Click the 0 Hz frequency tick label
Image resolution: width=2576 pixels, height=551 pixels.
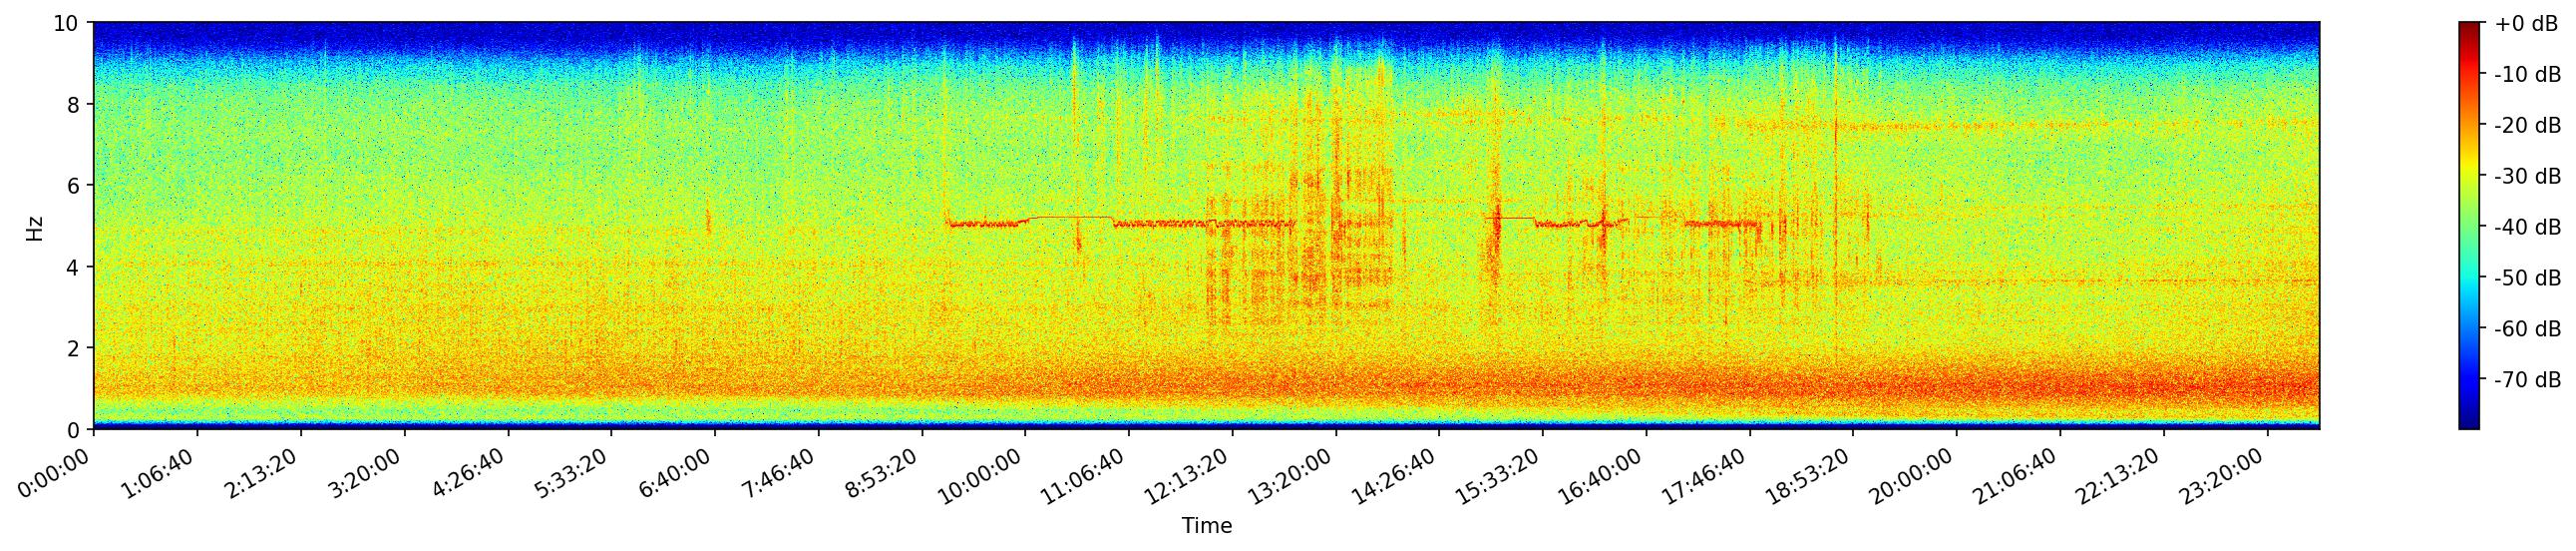pos(76,430)
